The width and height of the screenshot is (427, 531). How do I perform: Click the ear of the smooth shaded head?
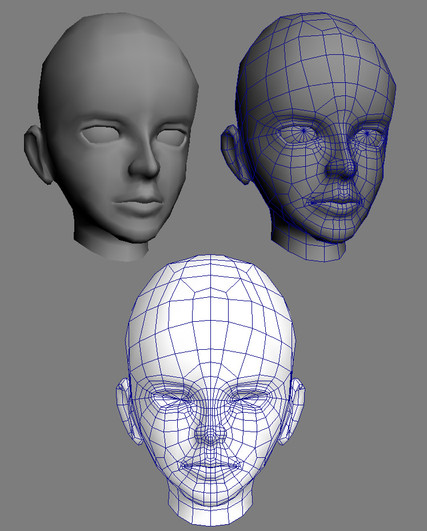click(x=37, y=154)
